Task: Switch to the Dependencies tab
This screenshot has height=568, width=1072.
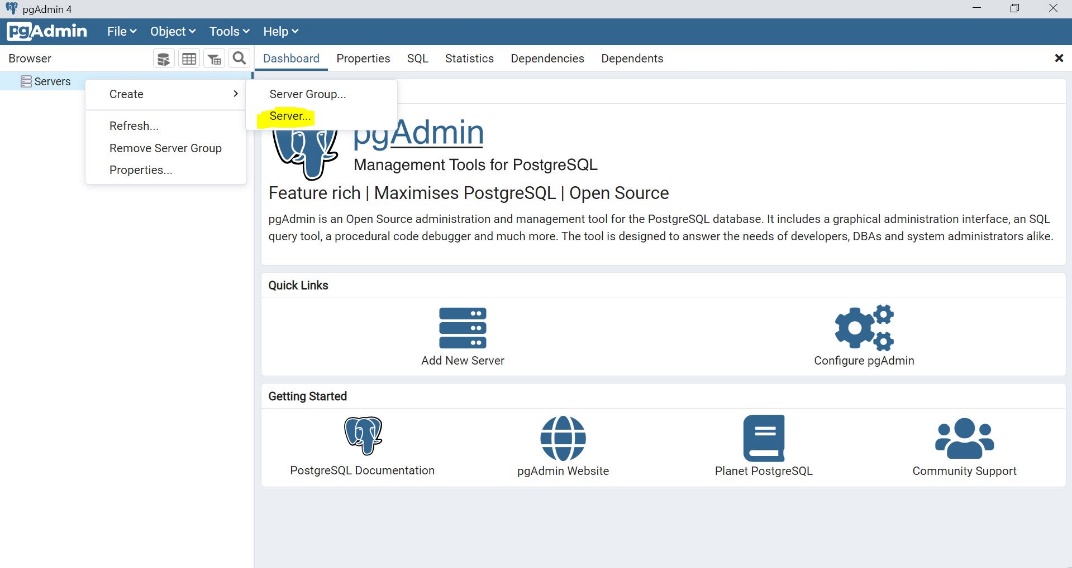Action: click(548, 59)
